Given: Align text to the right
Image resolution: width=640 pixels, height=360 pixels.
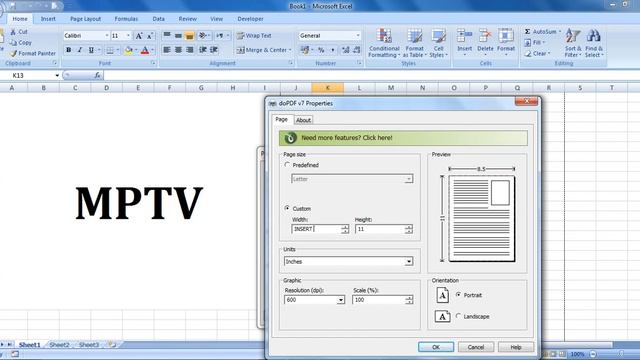Looking at the screenshot, I should [x=190, y=50].
